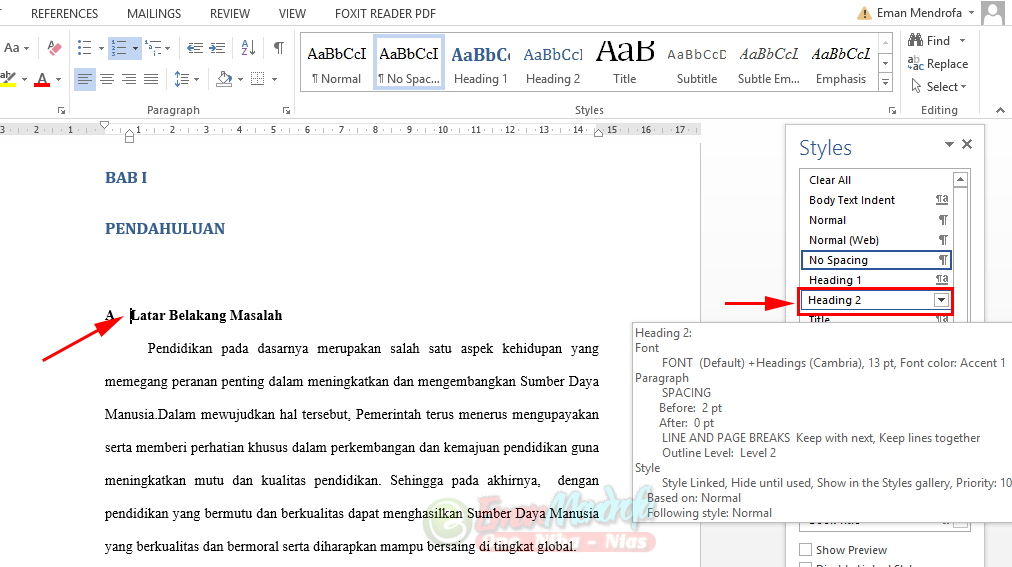Apply the No Spacing gallery style
Screen dimensions: 1012x567
pos(409,63)
